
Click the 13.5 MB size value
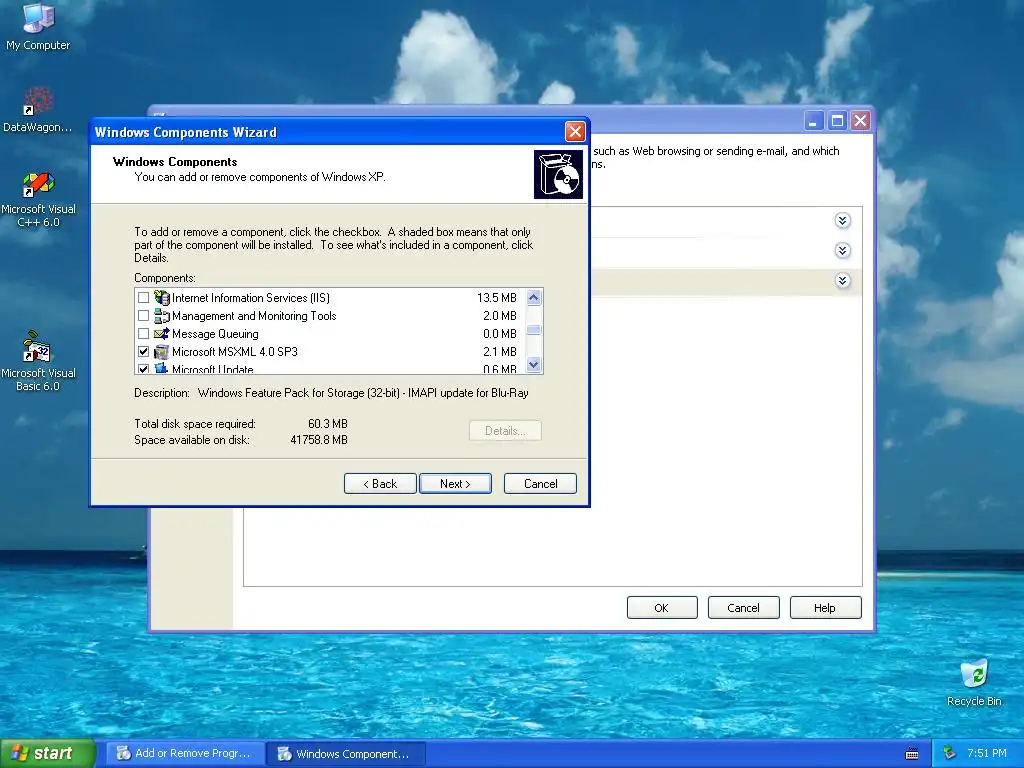[496, 298]
